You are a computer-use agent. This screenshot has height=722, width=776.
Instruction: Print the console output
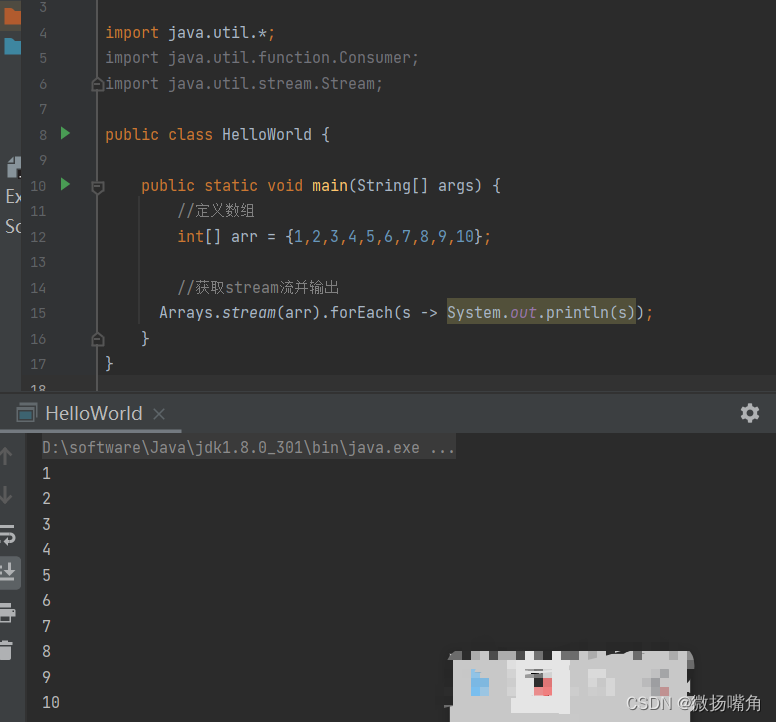[x=7, y=611]
